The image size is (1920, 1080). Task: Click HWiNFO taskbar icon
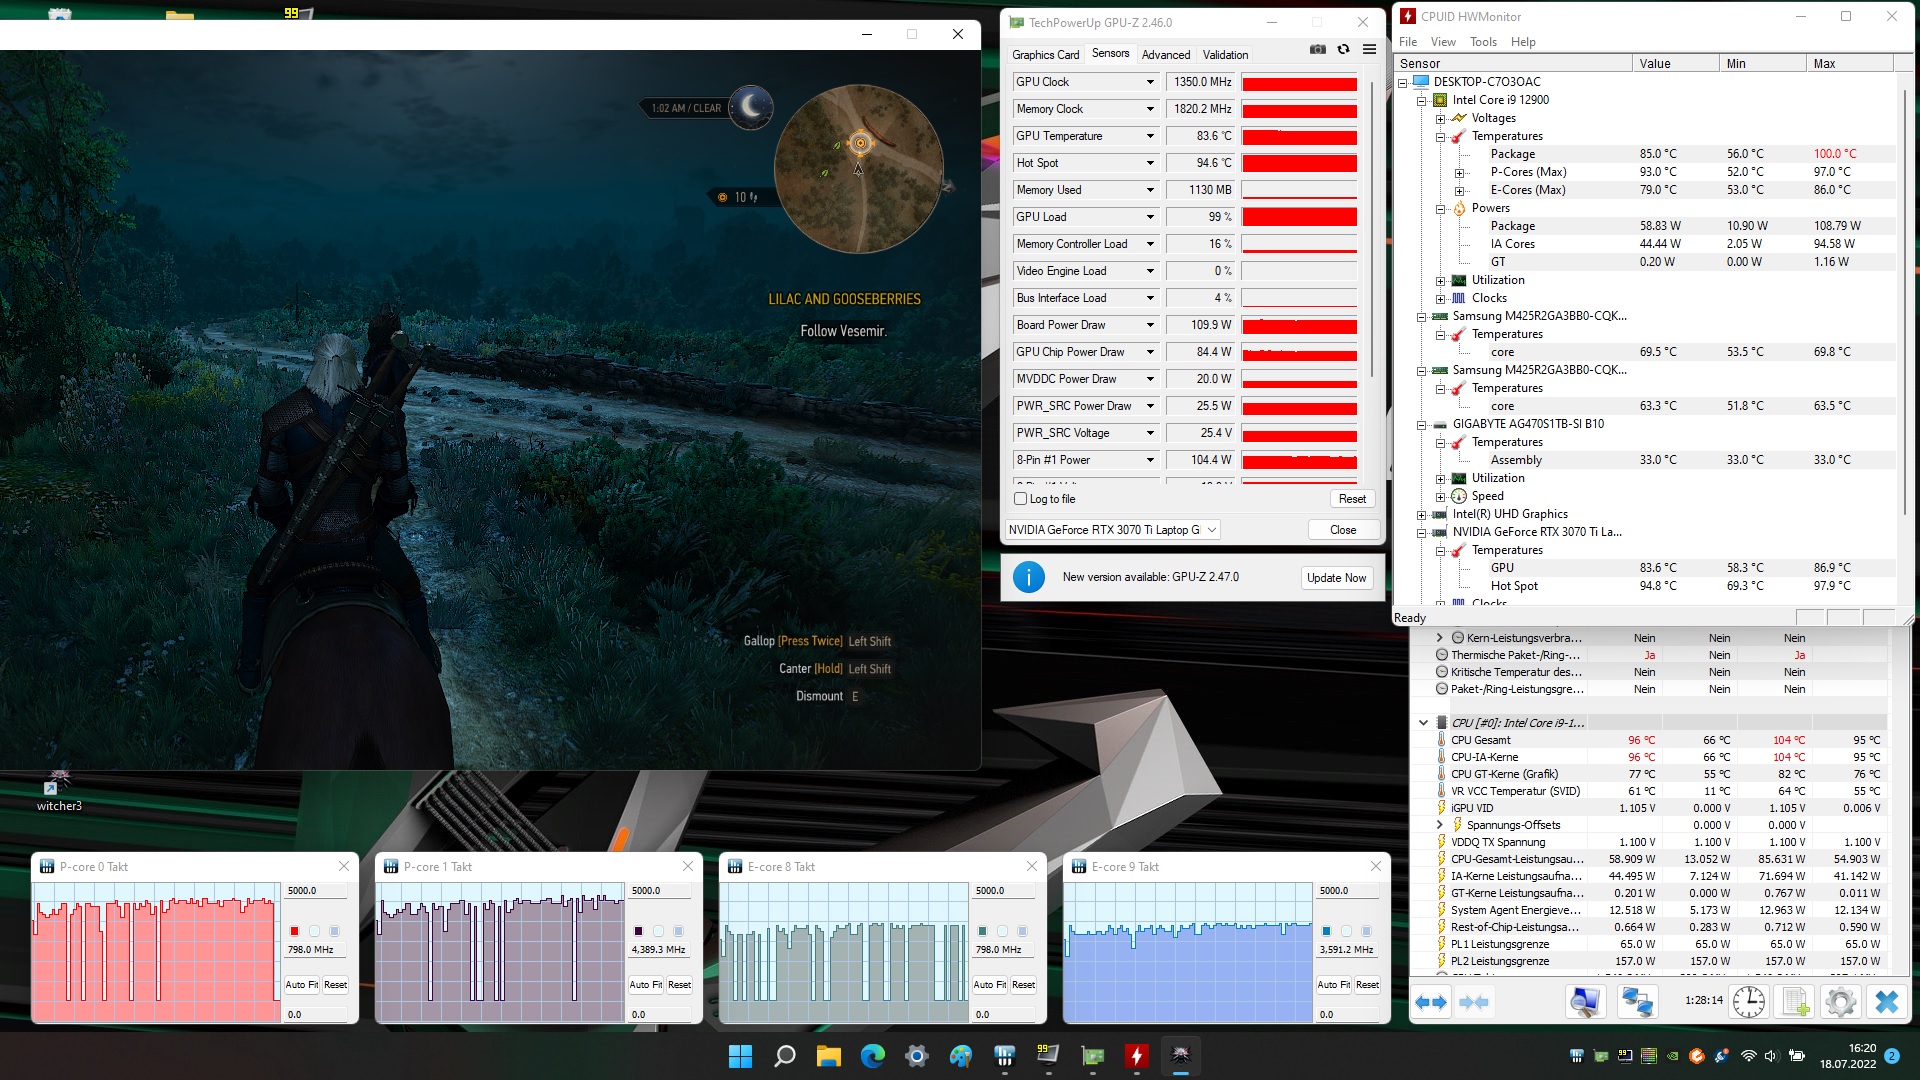tap(1005, 1056)
